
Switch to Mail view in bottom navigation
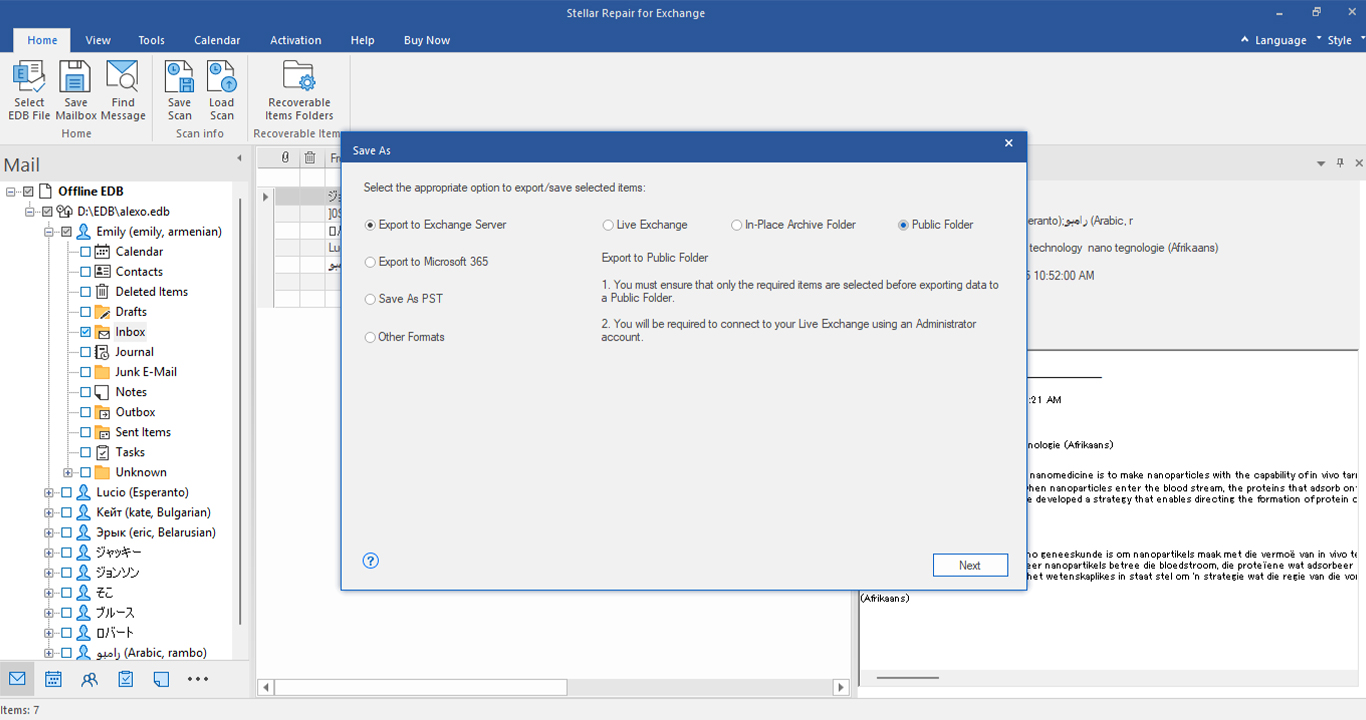pos(17,679)
